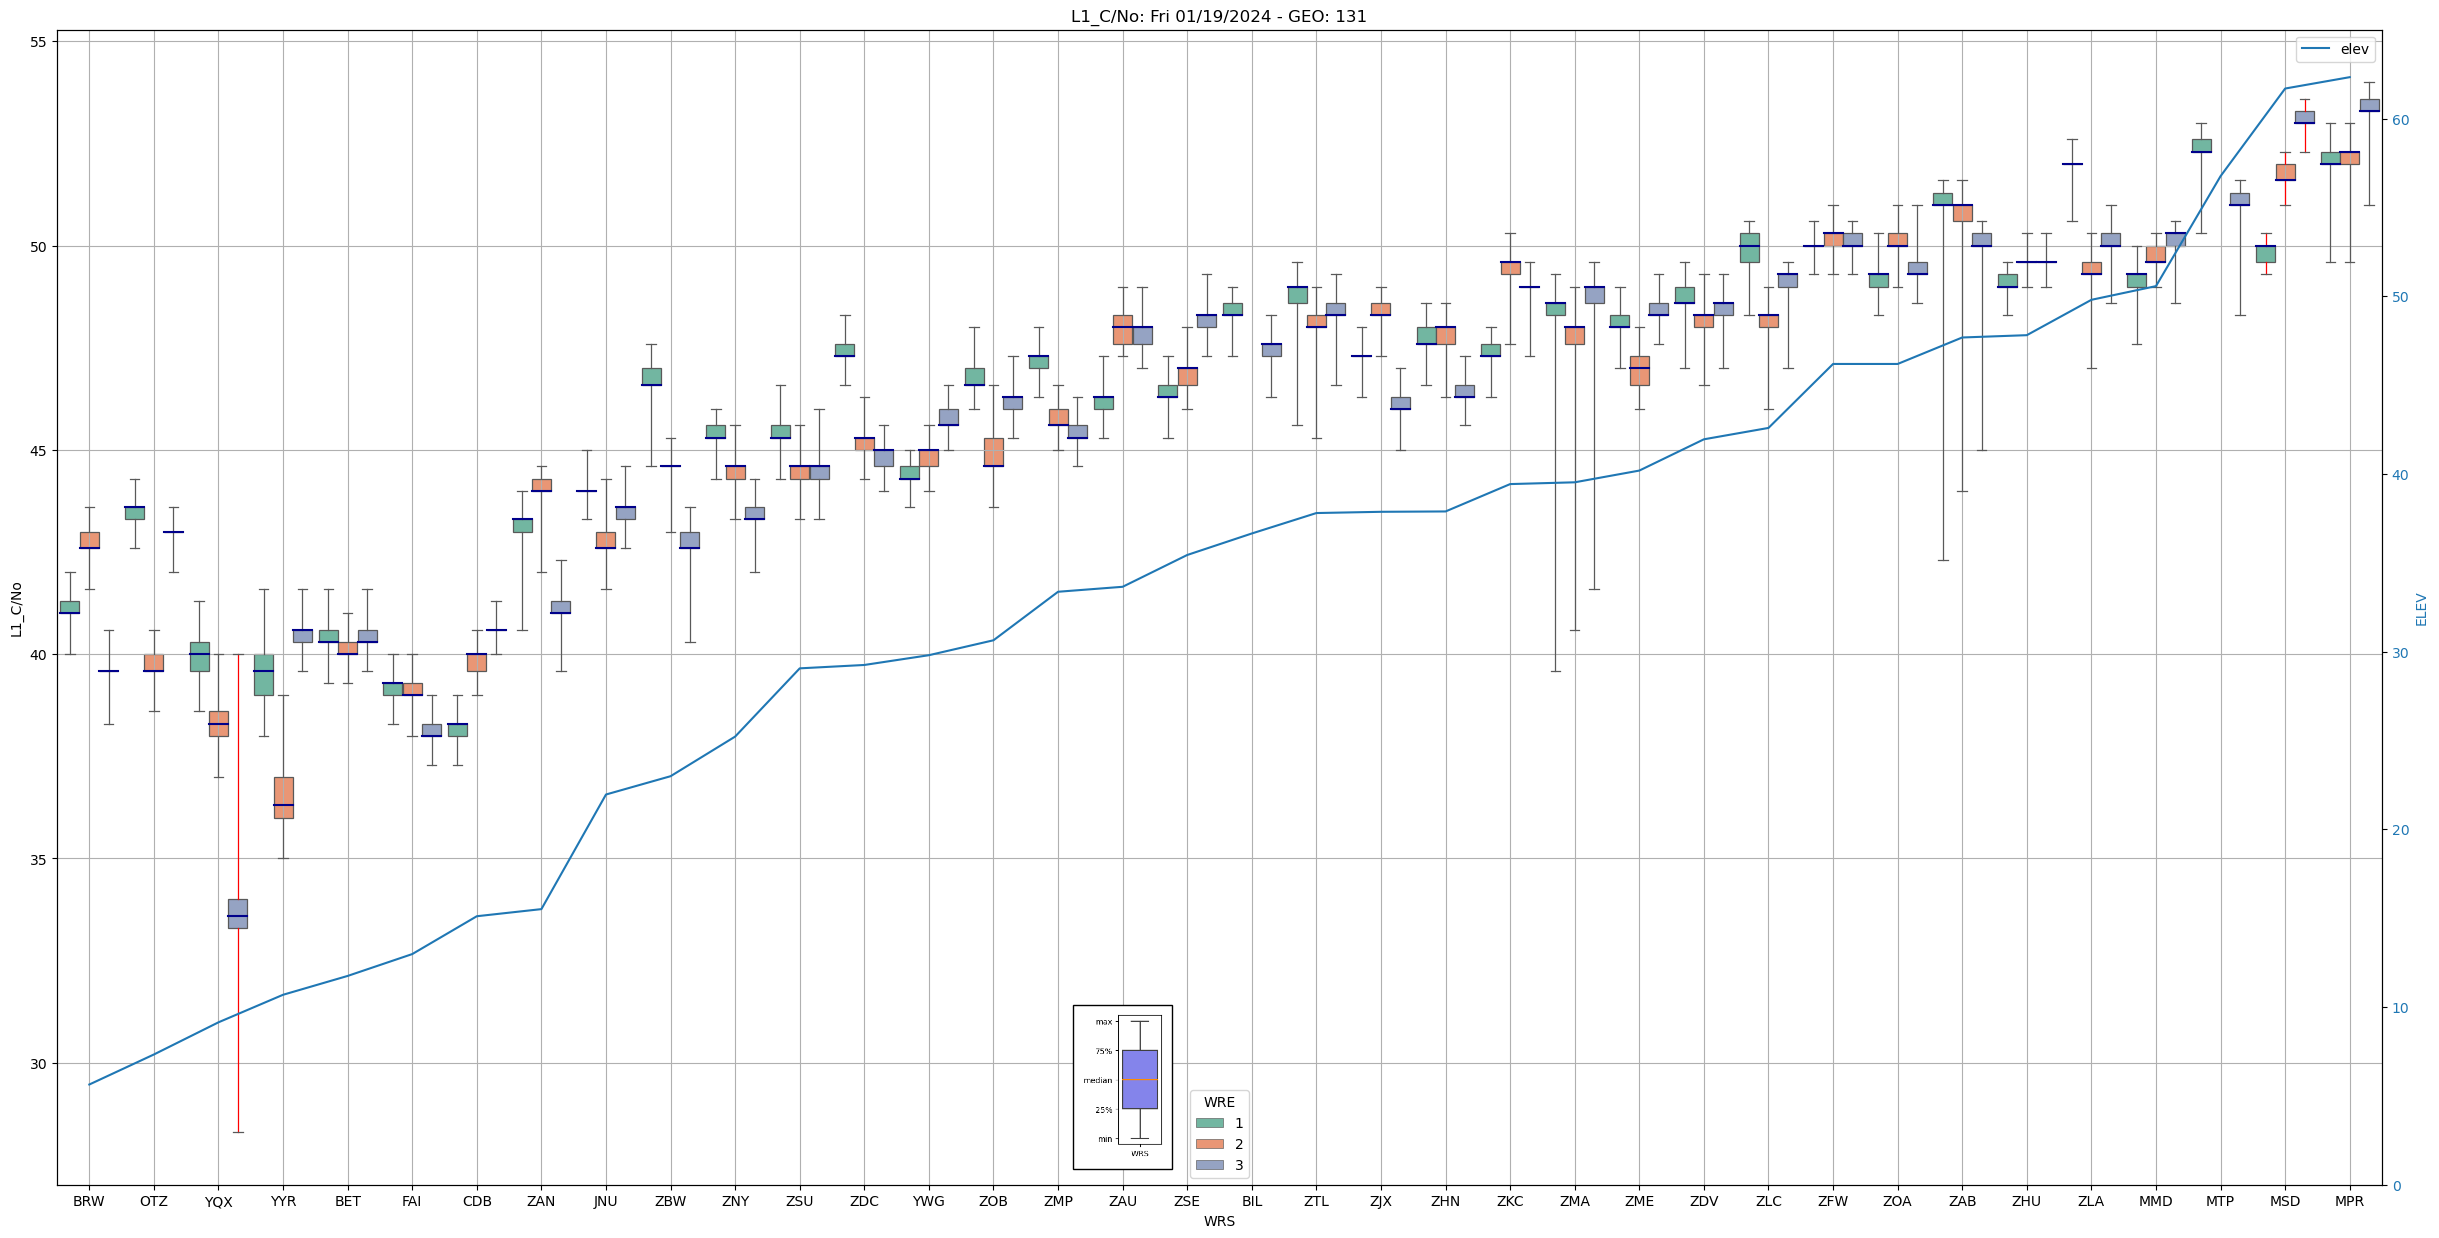Click the orange WRE 2 legend swatch
Screen dimensions: 2439x1238
(x=1209, y=1144)
